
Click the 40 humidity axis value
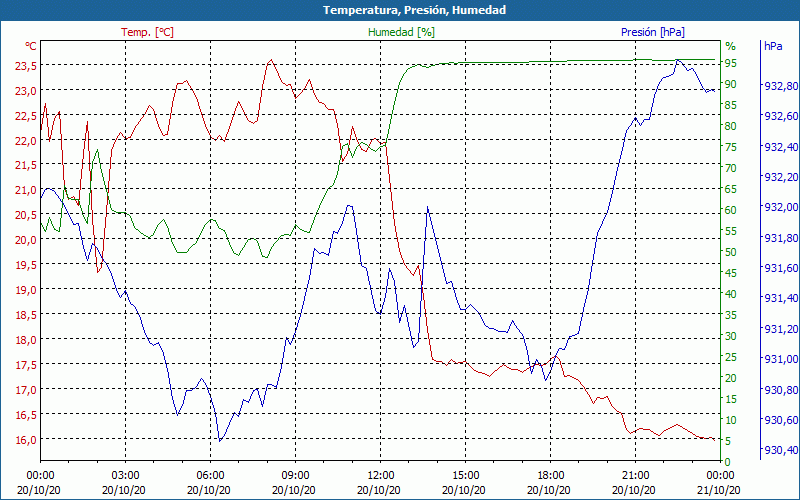[731, 294]
